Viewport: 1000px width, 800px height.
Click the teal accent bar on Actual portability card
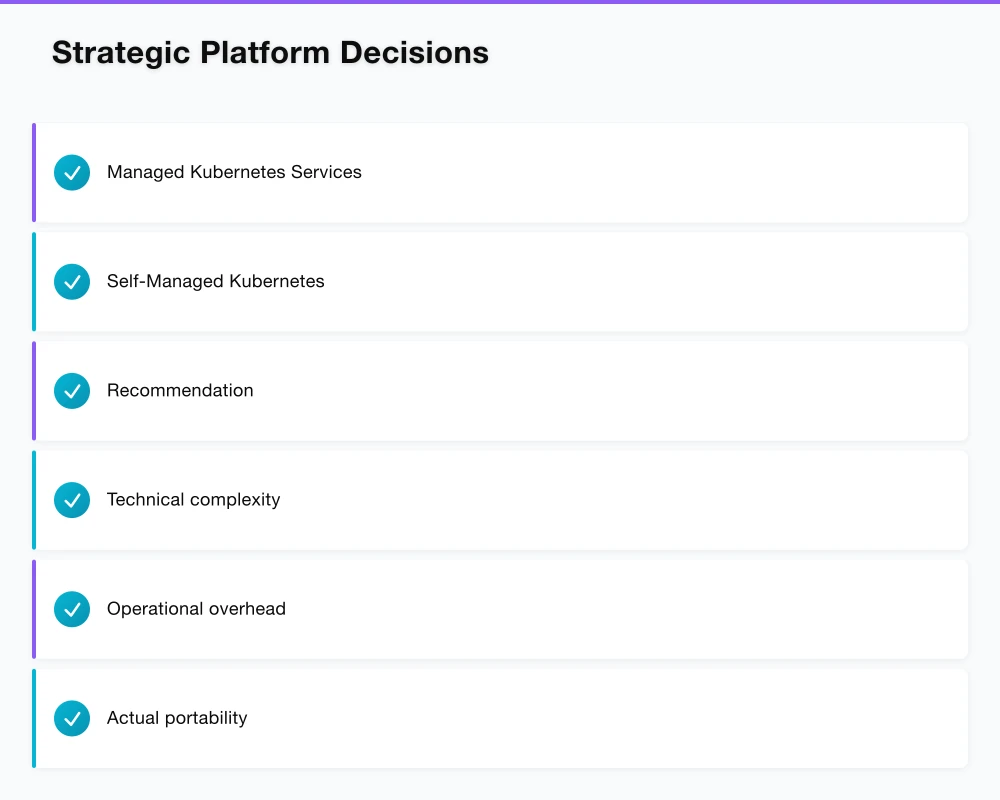coord(34,718)
